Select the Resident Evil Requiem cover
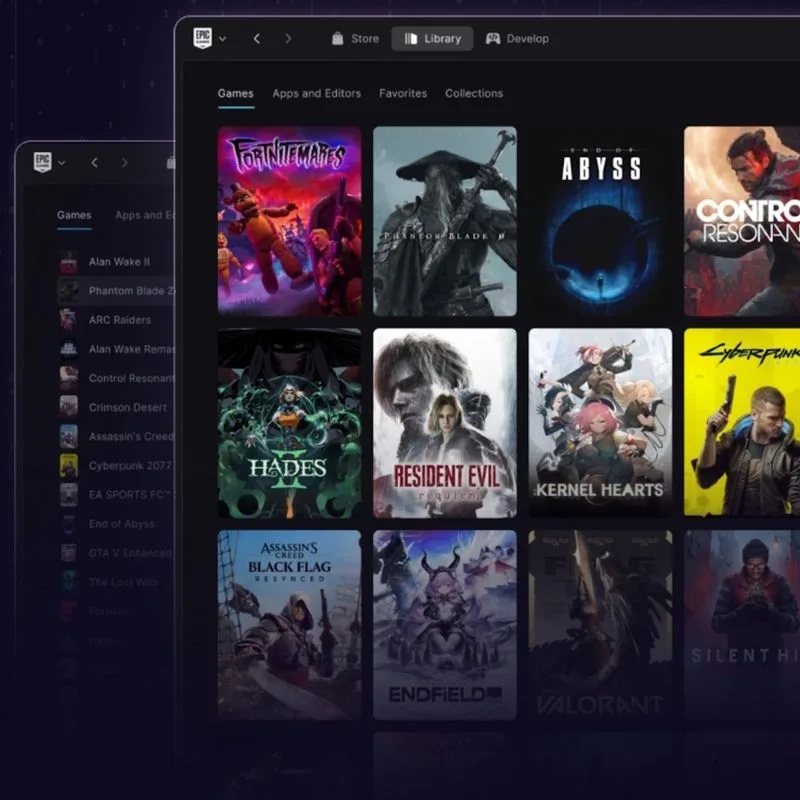The image size is (800, 800). click(445, 423)
